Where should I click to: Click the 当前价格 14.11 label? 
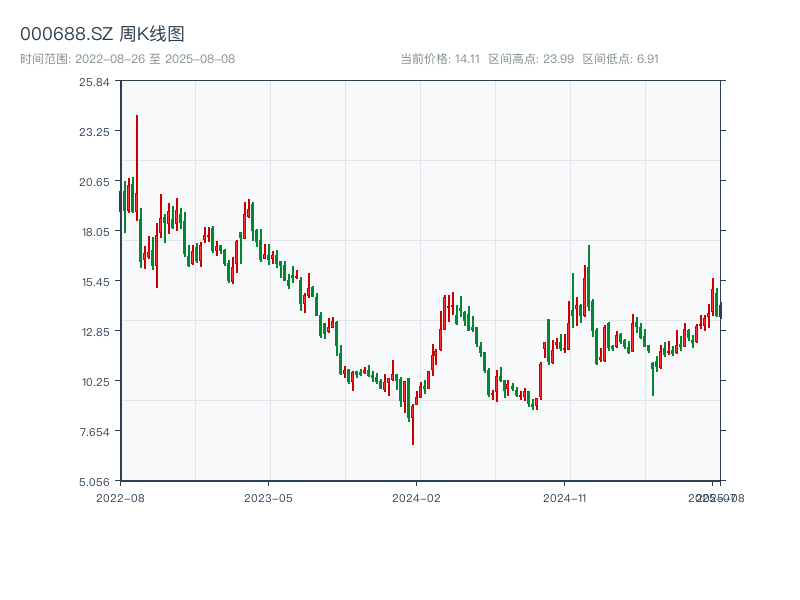(x=440, y=59)
